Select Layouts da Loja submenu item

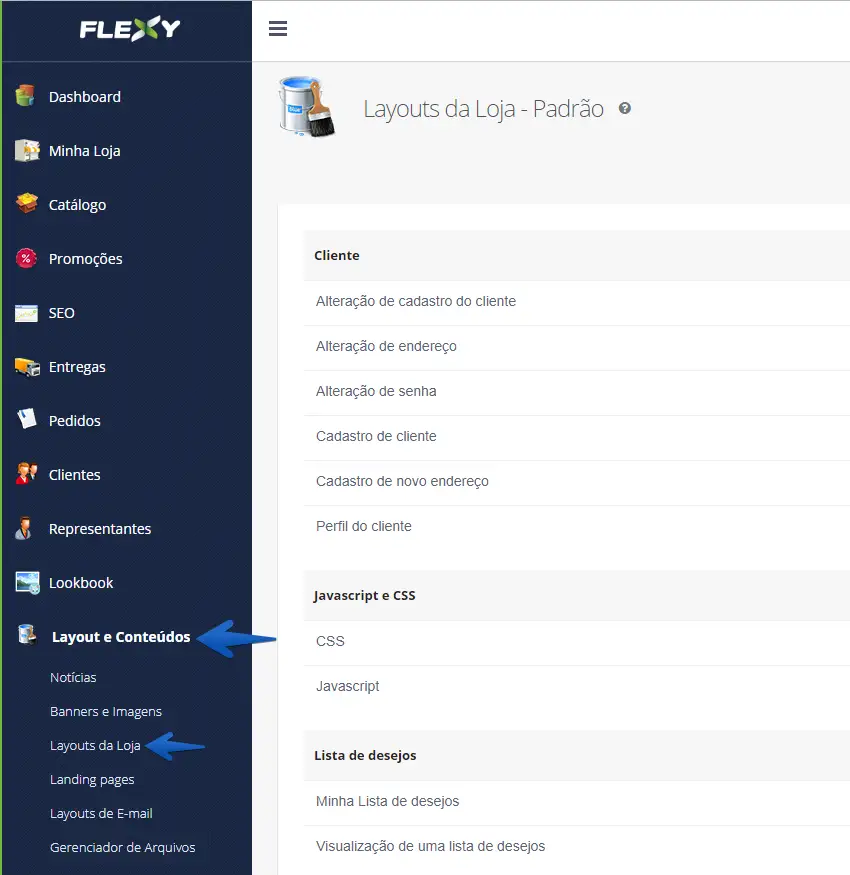tap(95, 746)
